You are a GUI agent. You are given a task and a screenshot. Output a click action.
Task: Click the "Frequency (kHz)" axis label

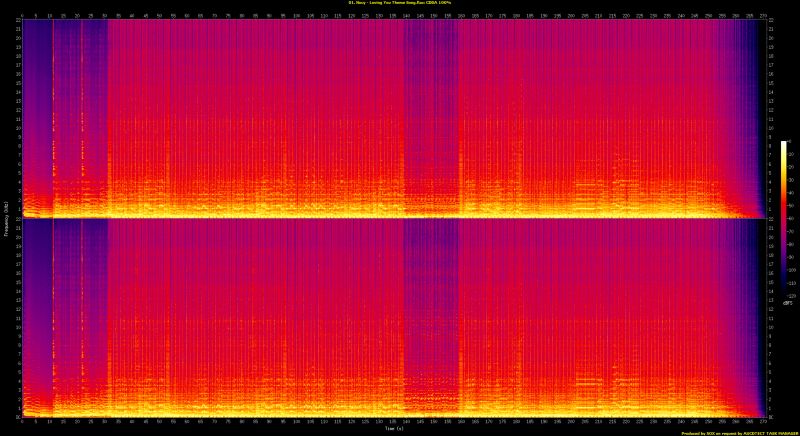pyautogui.click(x=4, y=218)
